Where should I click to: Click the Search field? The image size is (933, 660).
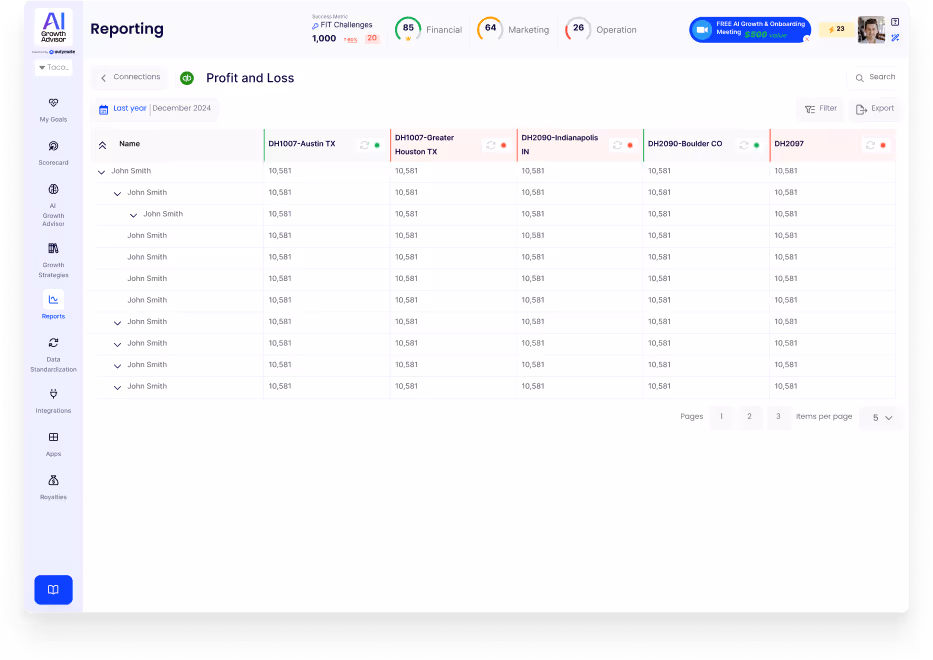(x=874, y=77)
